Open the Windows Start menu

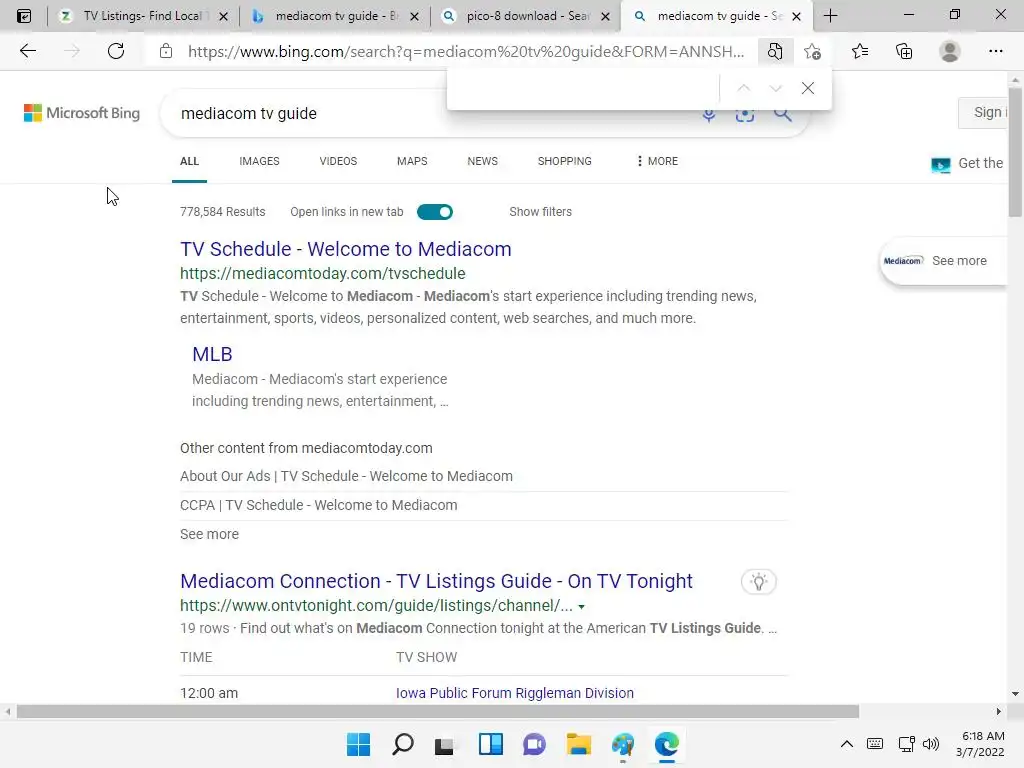pyautogui.click(x=359, y=744)
